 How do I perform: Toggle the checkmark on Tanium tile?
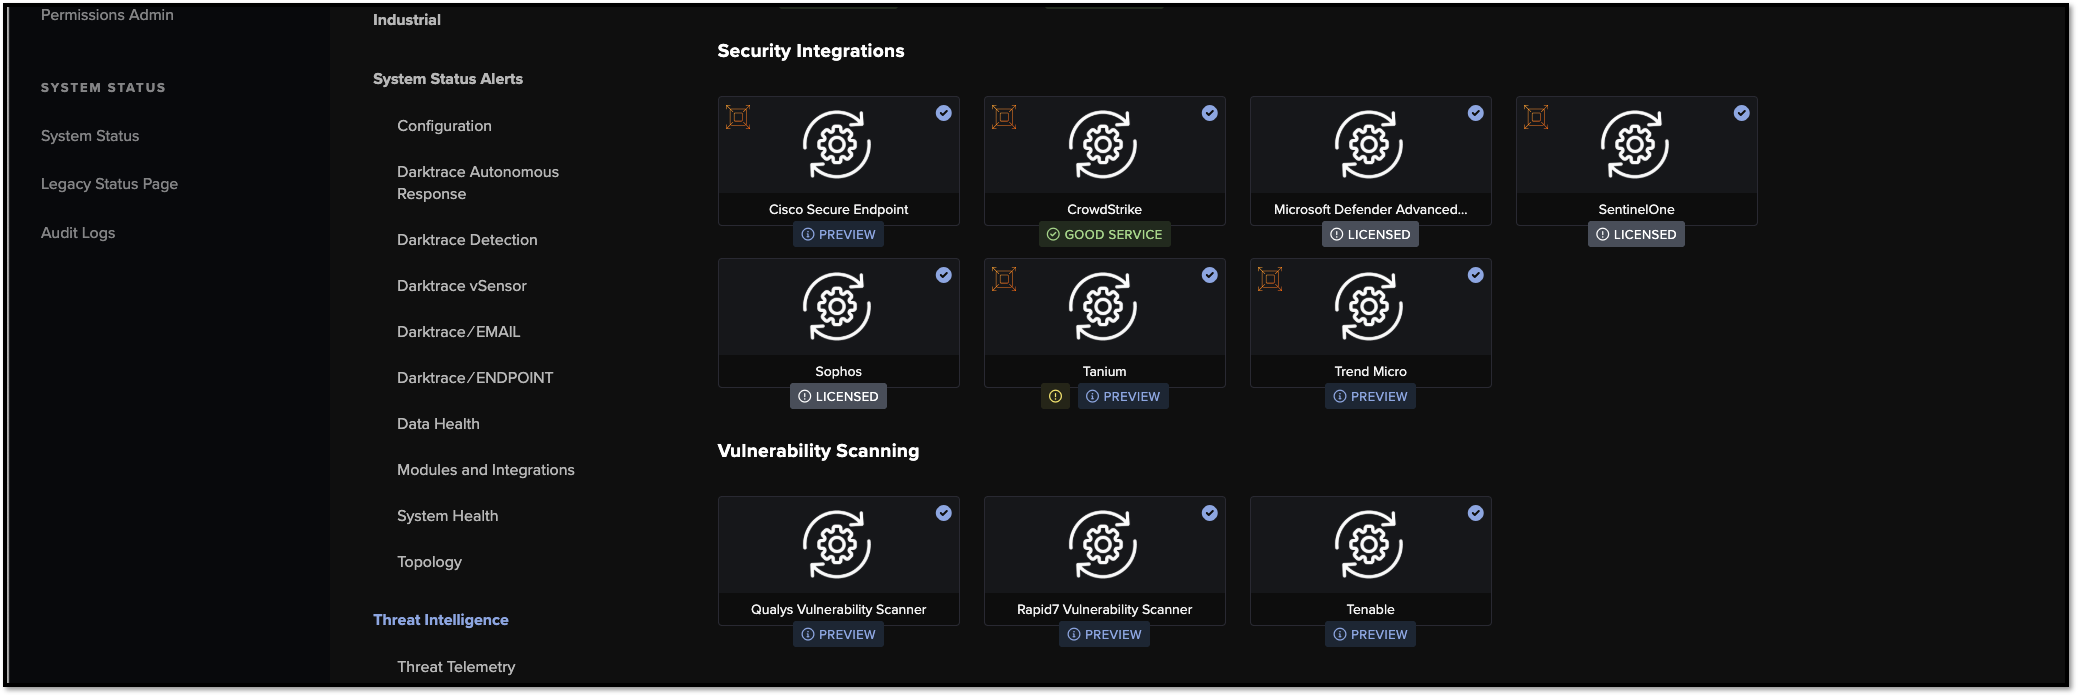(x=1209, y=276)
